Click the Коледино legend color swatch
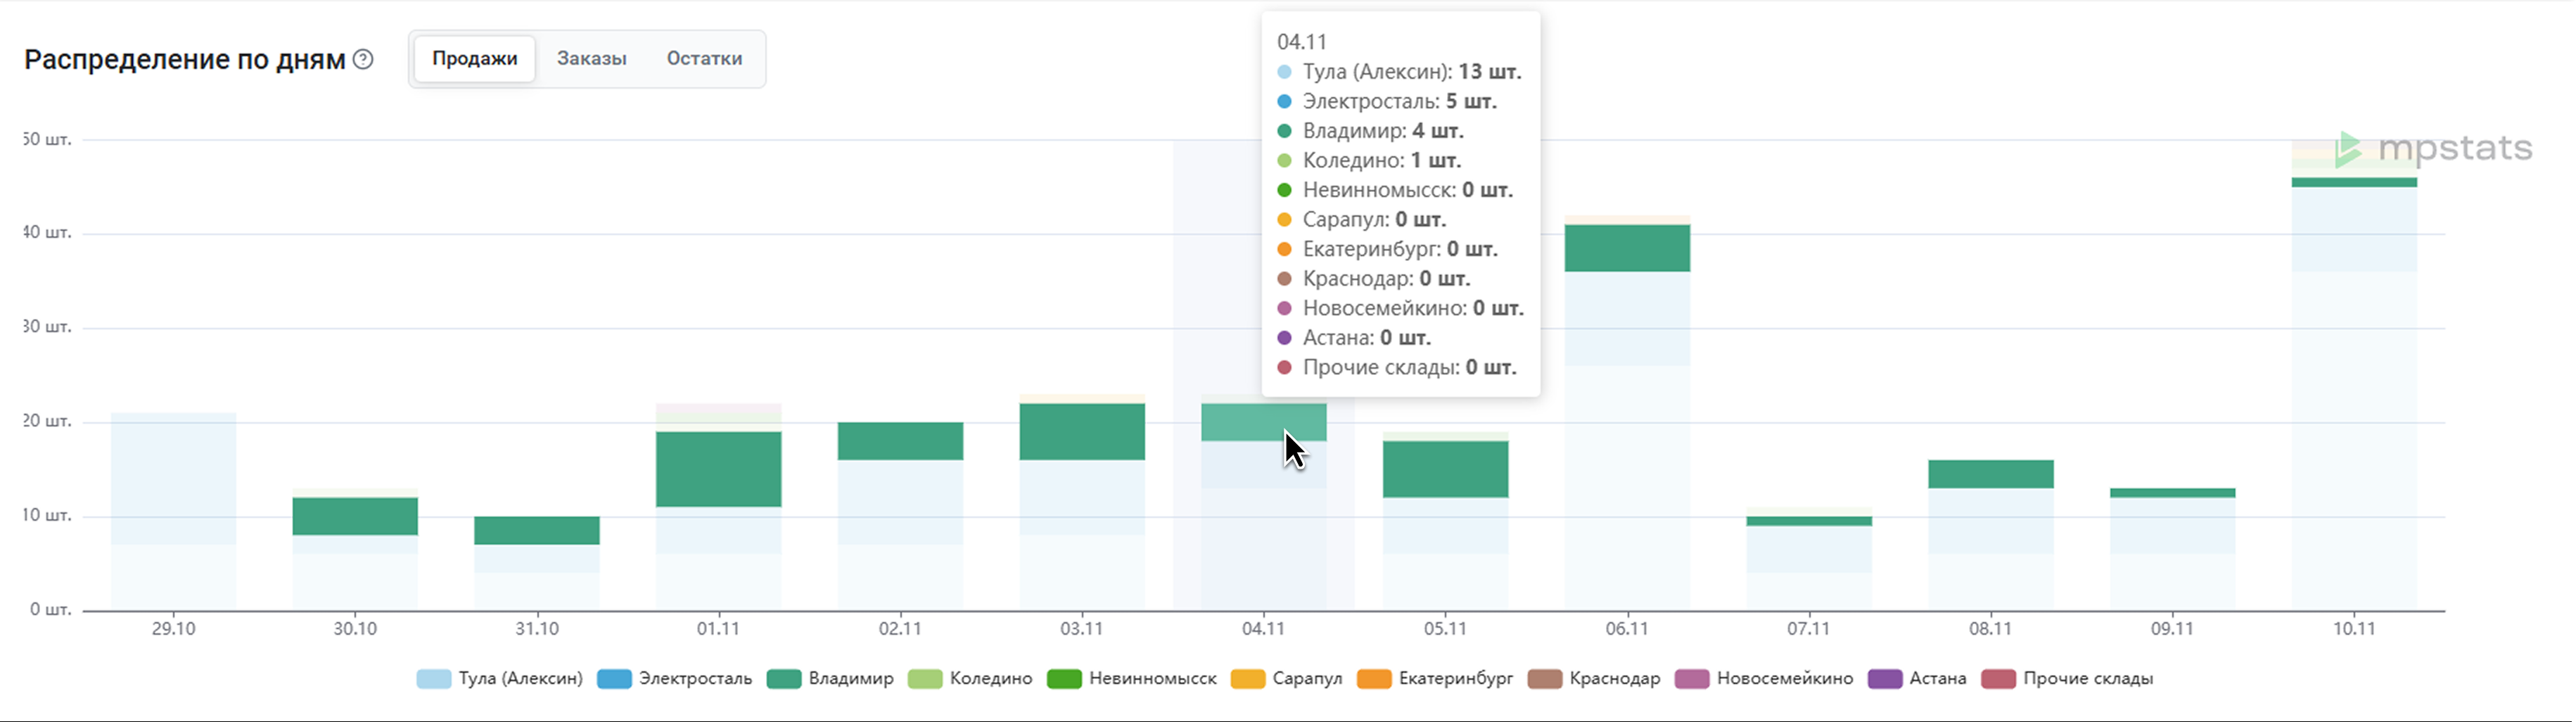Viewport: 2576px width, 722px height. 925,679
